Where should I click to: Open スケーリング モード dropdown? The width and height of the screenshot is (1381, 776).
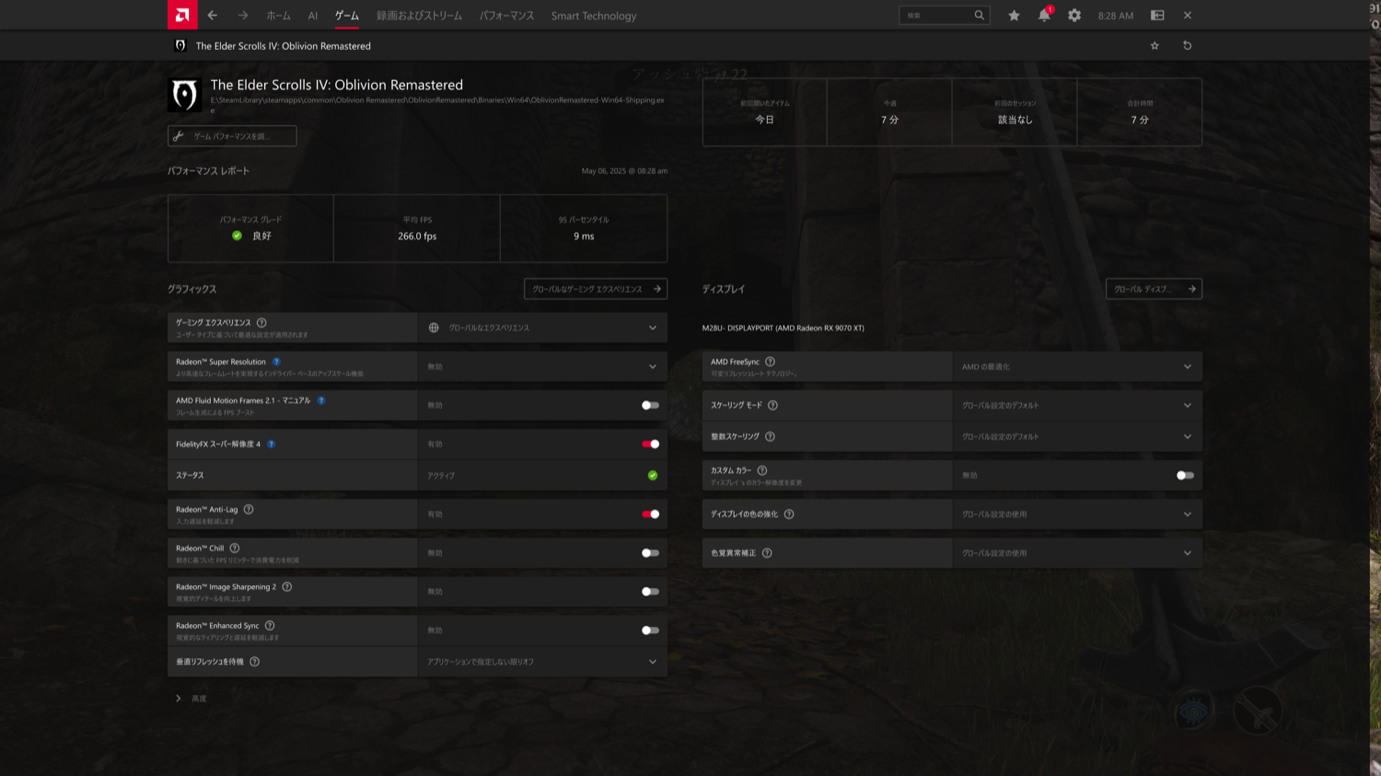coord(1077,405)
